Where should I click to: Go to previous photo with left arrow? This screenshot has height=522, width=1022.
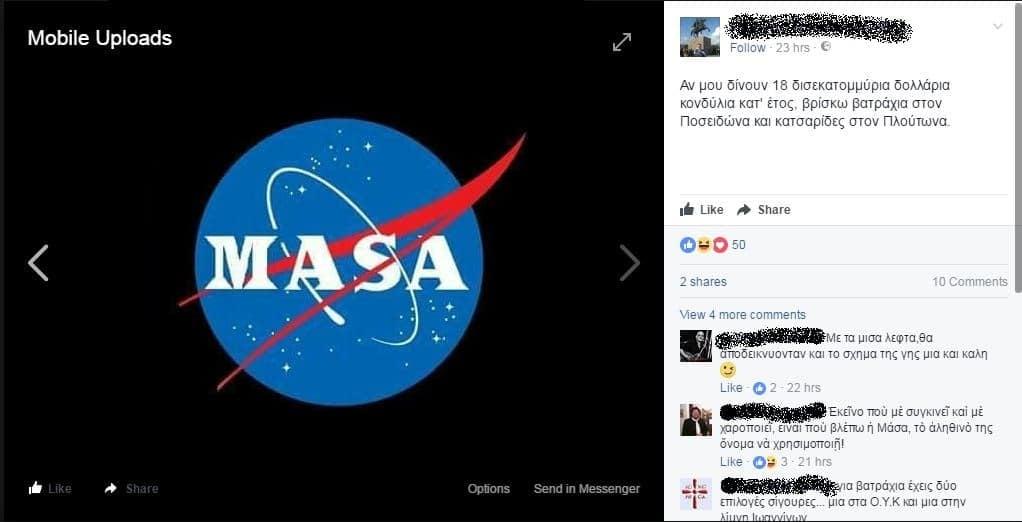coord(38,263)
